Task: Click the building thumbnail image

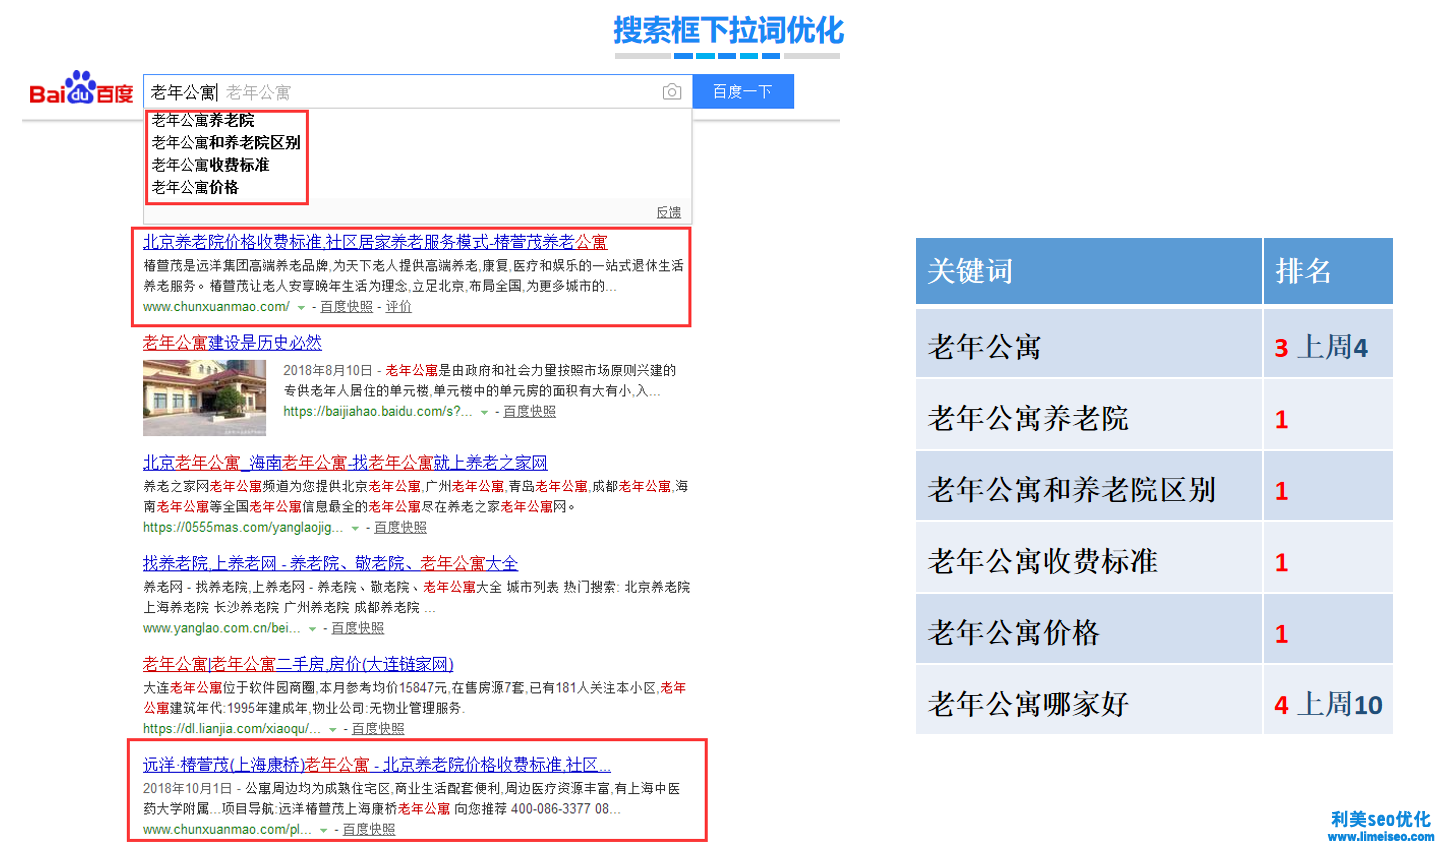Action: (205, 398)
